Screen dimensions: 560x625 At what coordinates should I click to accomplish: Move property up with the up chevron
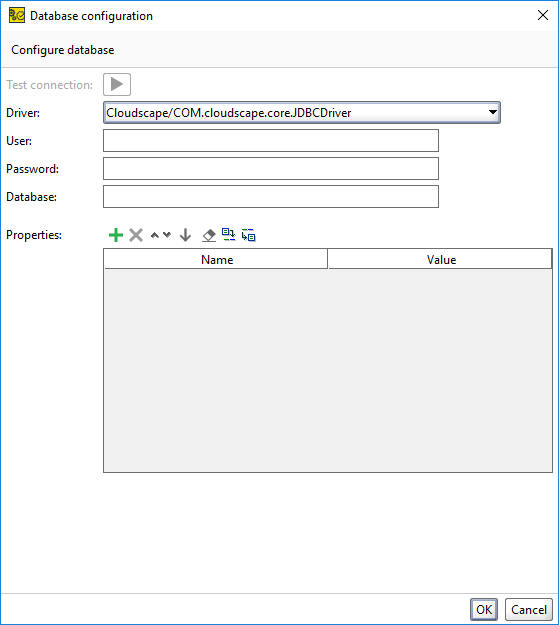coord(155,235)
